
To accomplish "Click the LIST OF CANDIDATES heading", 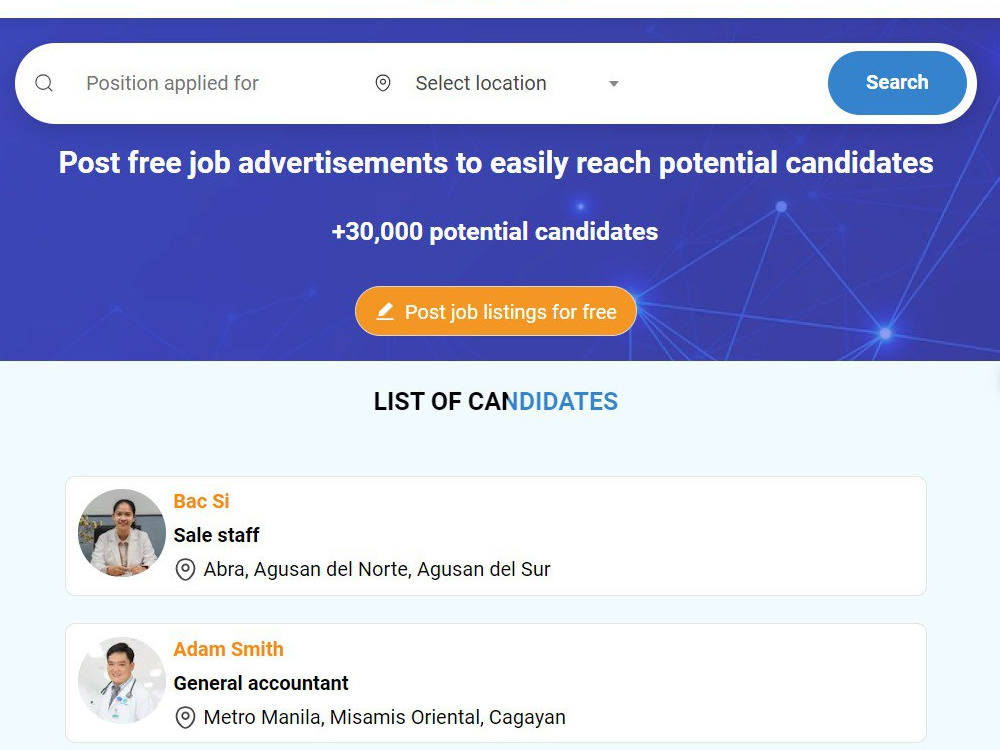I will (496, 402).
